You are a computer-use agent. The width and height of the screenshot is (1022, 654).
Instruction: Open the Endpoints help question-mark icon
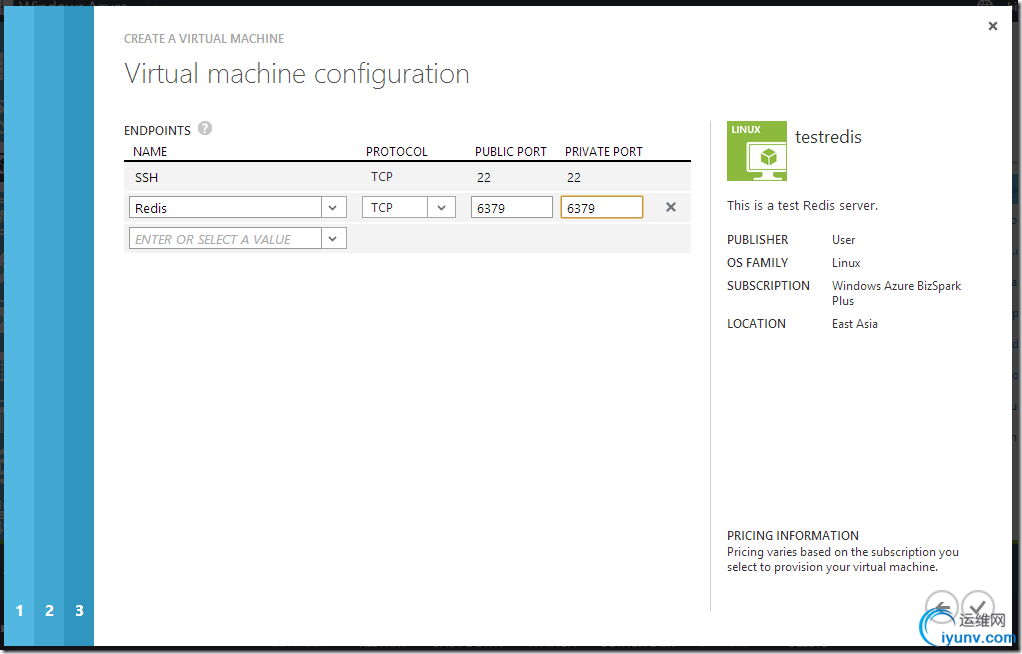pyautogui.click(x=205, y=128)
